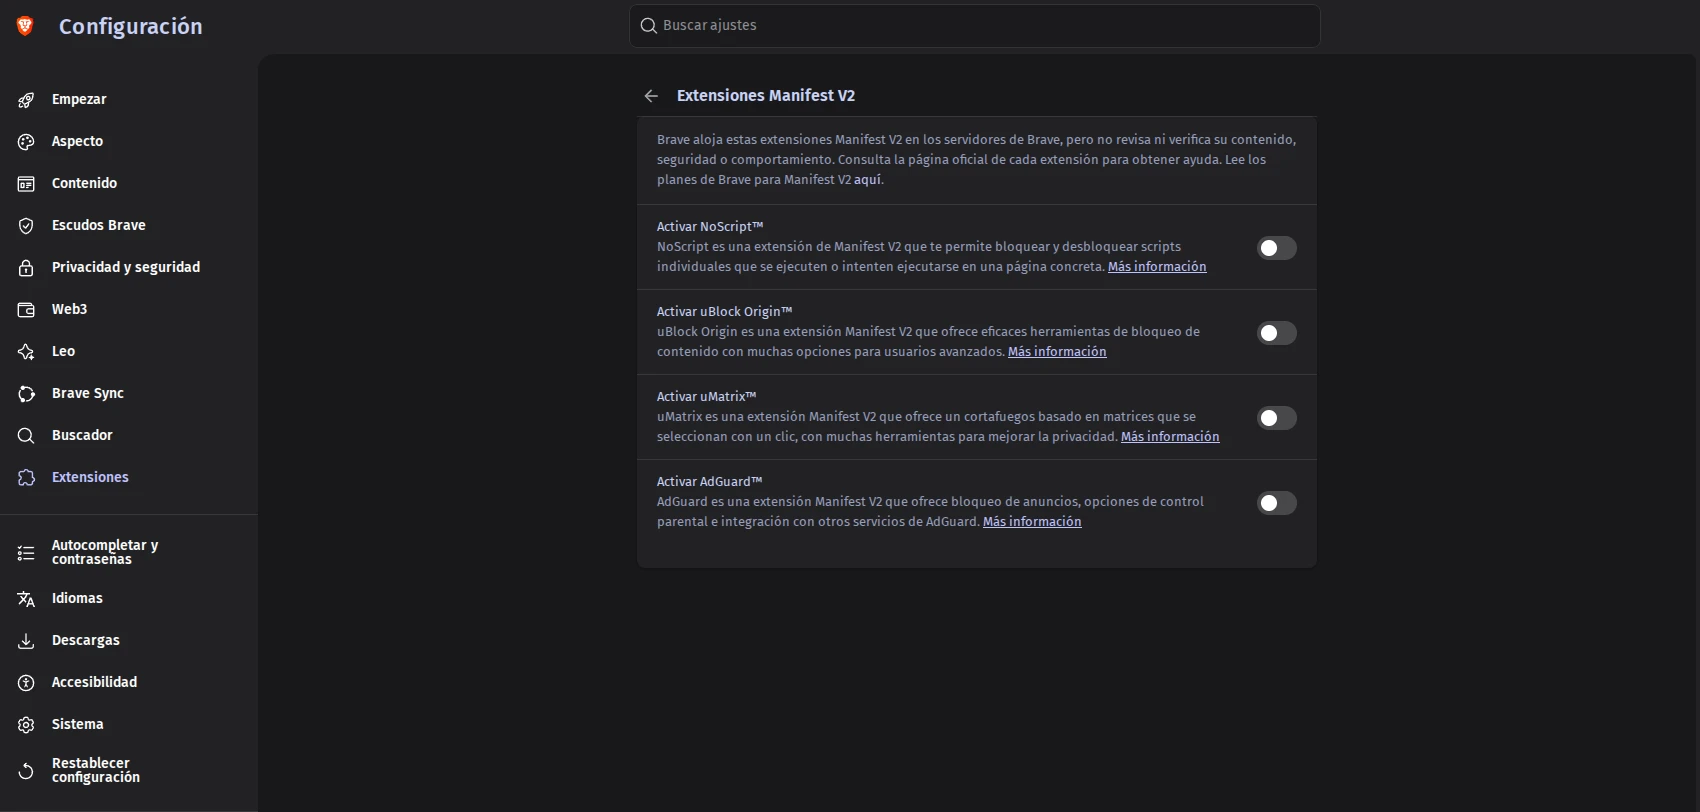The width and height of the screenshot is (1700, 812).
Task: Click the translate icon beside Idiomas
Action: click(x=26, y=599)
